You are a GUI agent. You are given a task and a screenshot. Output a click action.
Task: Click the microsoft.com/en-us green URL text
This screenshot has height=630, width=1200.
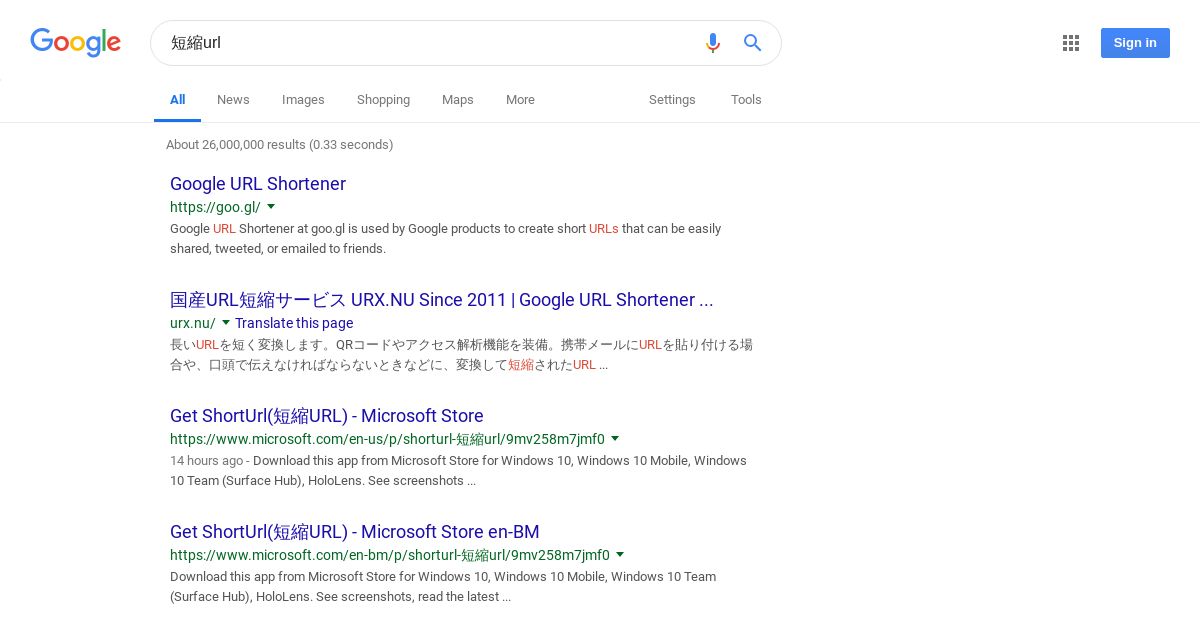387,439
